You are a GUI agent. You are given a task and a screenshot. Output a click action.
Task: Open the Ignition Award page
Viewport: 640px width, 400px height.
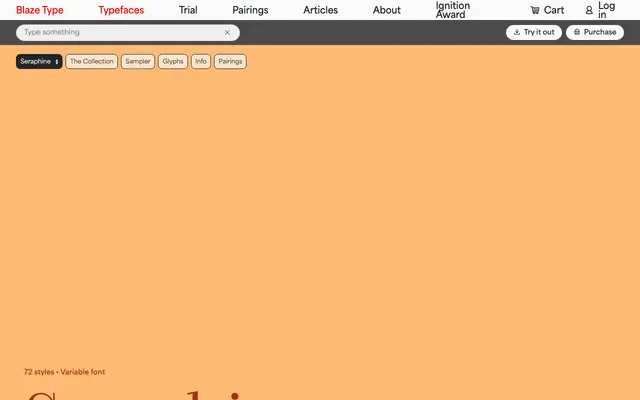pyautogui.click(x=453, y=10)
